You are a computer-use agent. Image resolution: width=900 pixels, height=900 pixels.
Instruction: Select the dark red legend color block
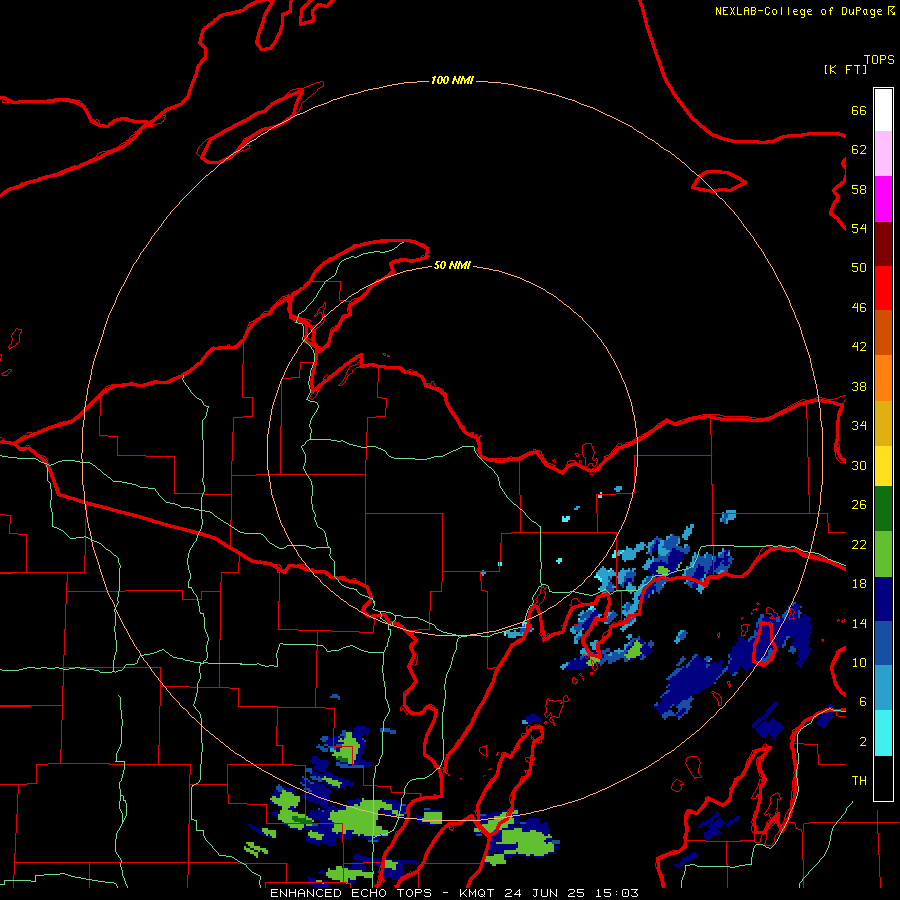(x=883, y=244)
